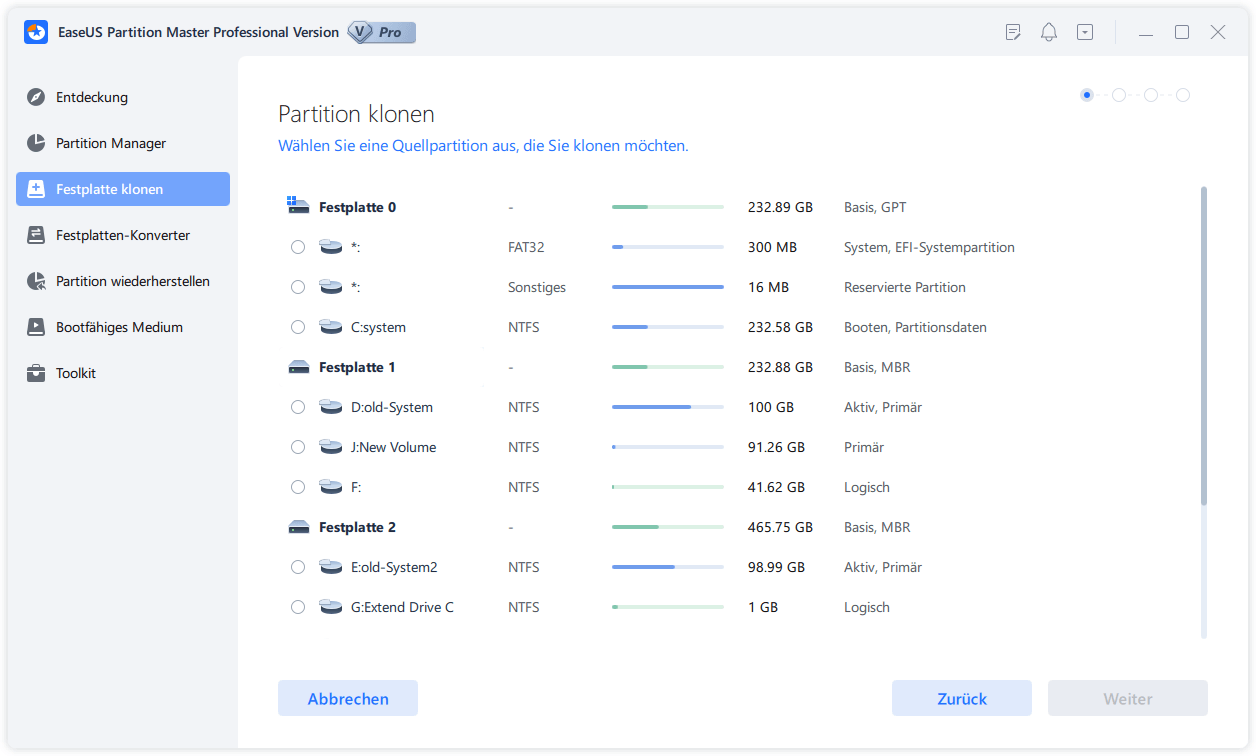This screenshot has height=756, width=1256.
Task: Click the 'Partition klonen' heading
Action: pos(356,113)
